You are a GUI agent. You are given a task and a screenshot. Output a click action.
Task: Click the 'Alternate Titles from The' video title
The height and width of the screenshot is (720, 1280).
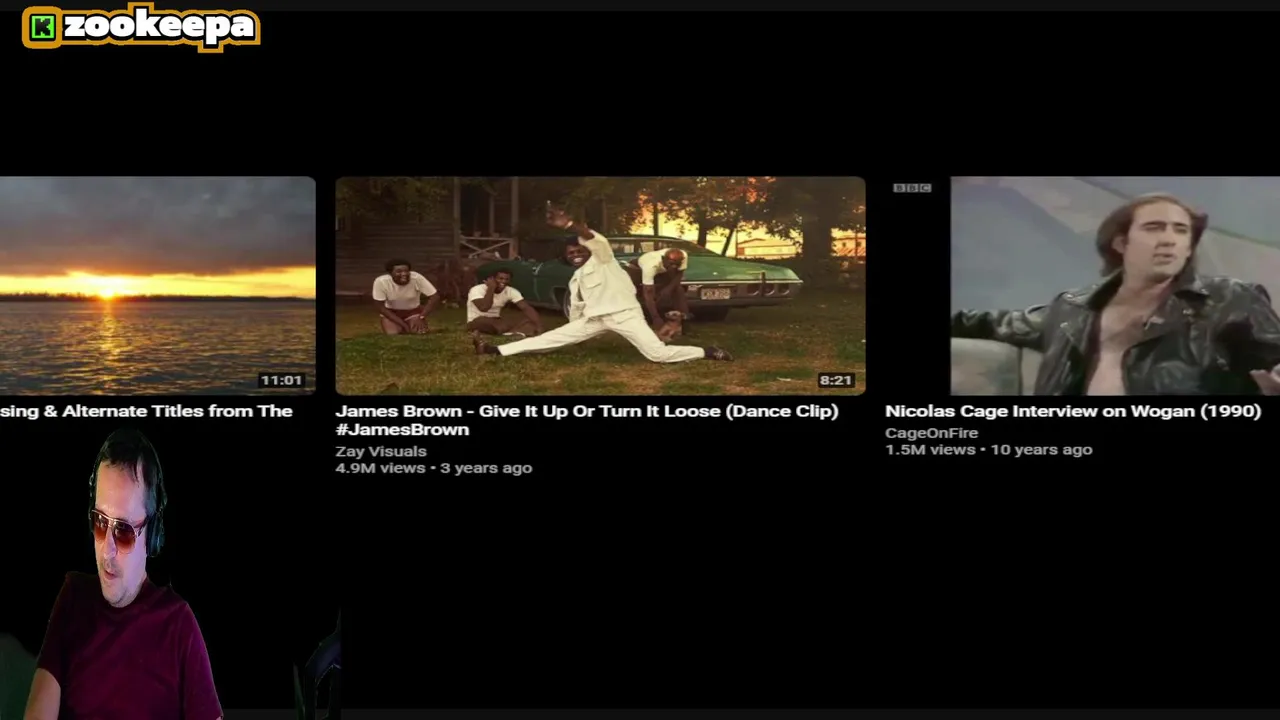(x=146, y=411)
